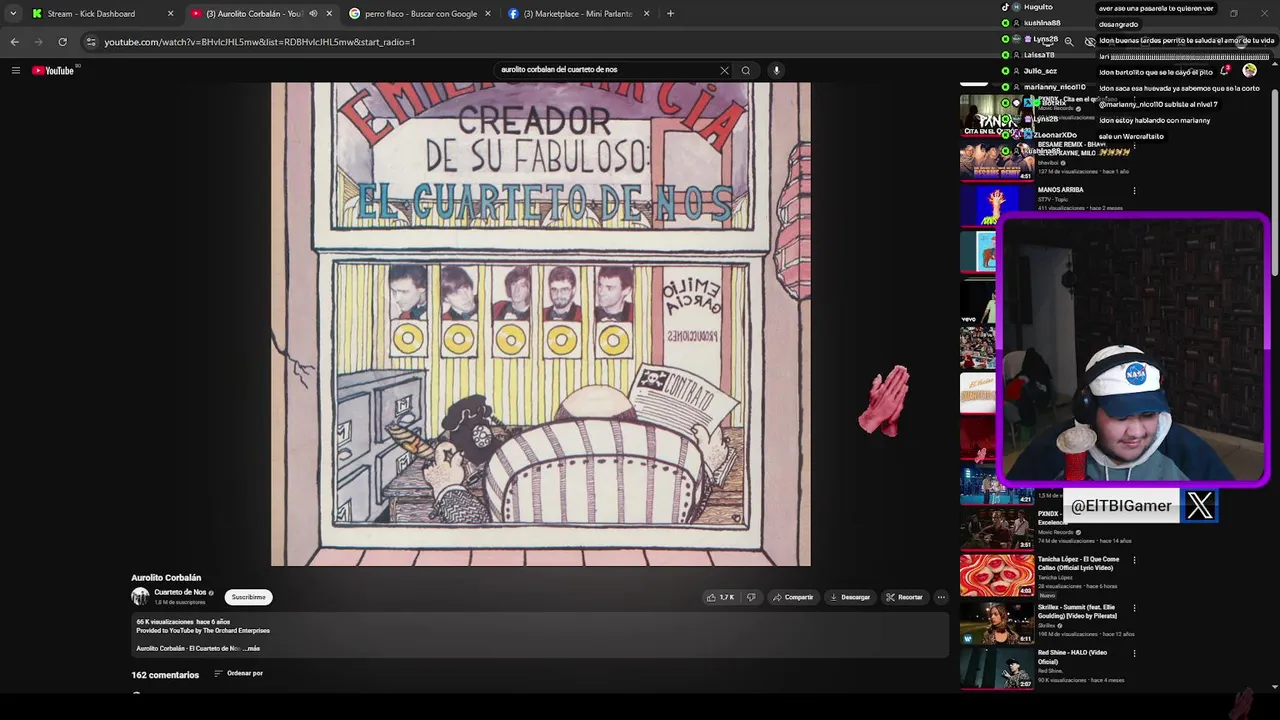
Task: View site information icon in address bar
Action: coord(91,42)
